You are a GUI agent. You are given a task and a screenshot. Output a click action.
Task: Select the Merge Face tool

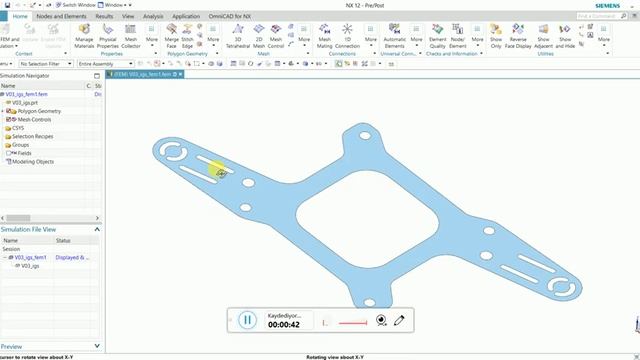click(x=171, y=36)
